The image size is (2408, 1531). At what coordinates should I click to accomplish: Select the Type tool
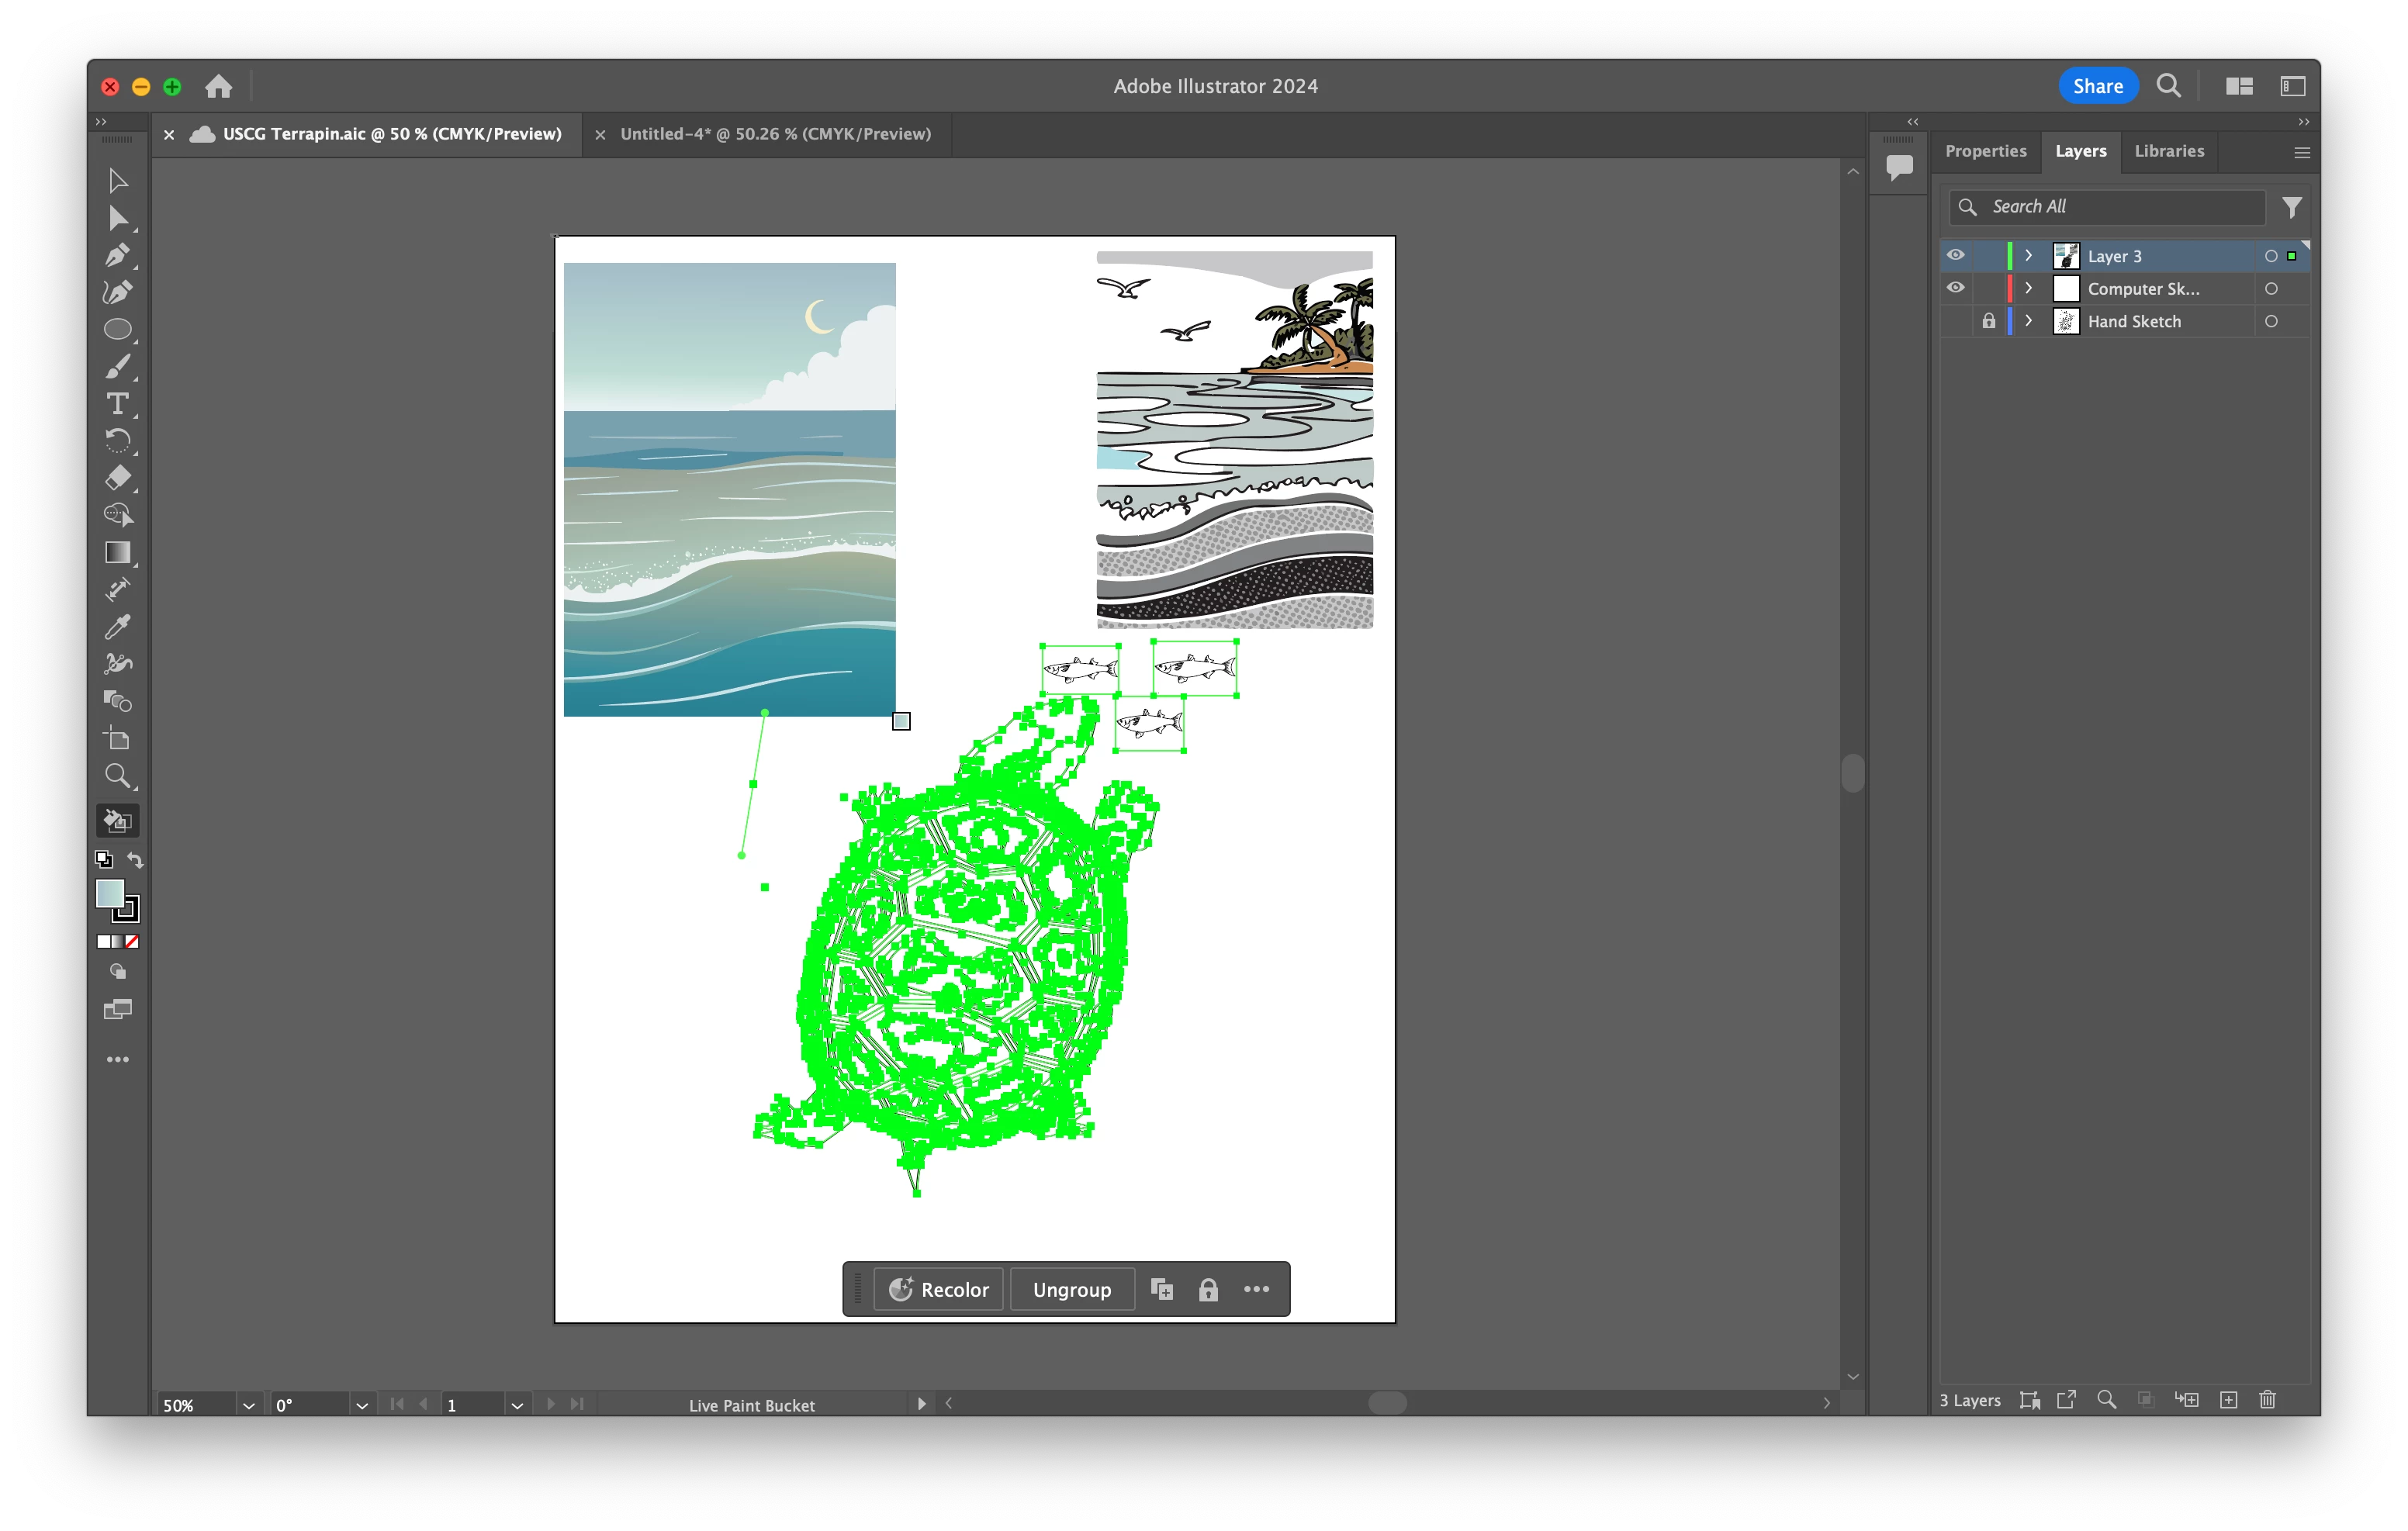click(117, 404)
